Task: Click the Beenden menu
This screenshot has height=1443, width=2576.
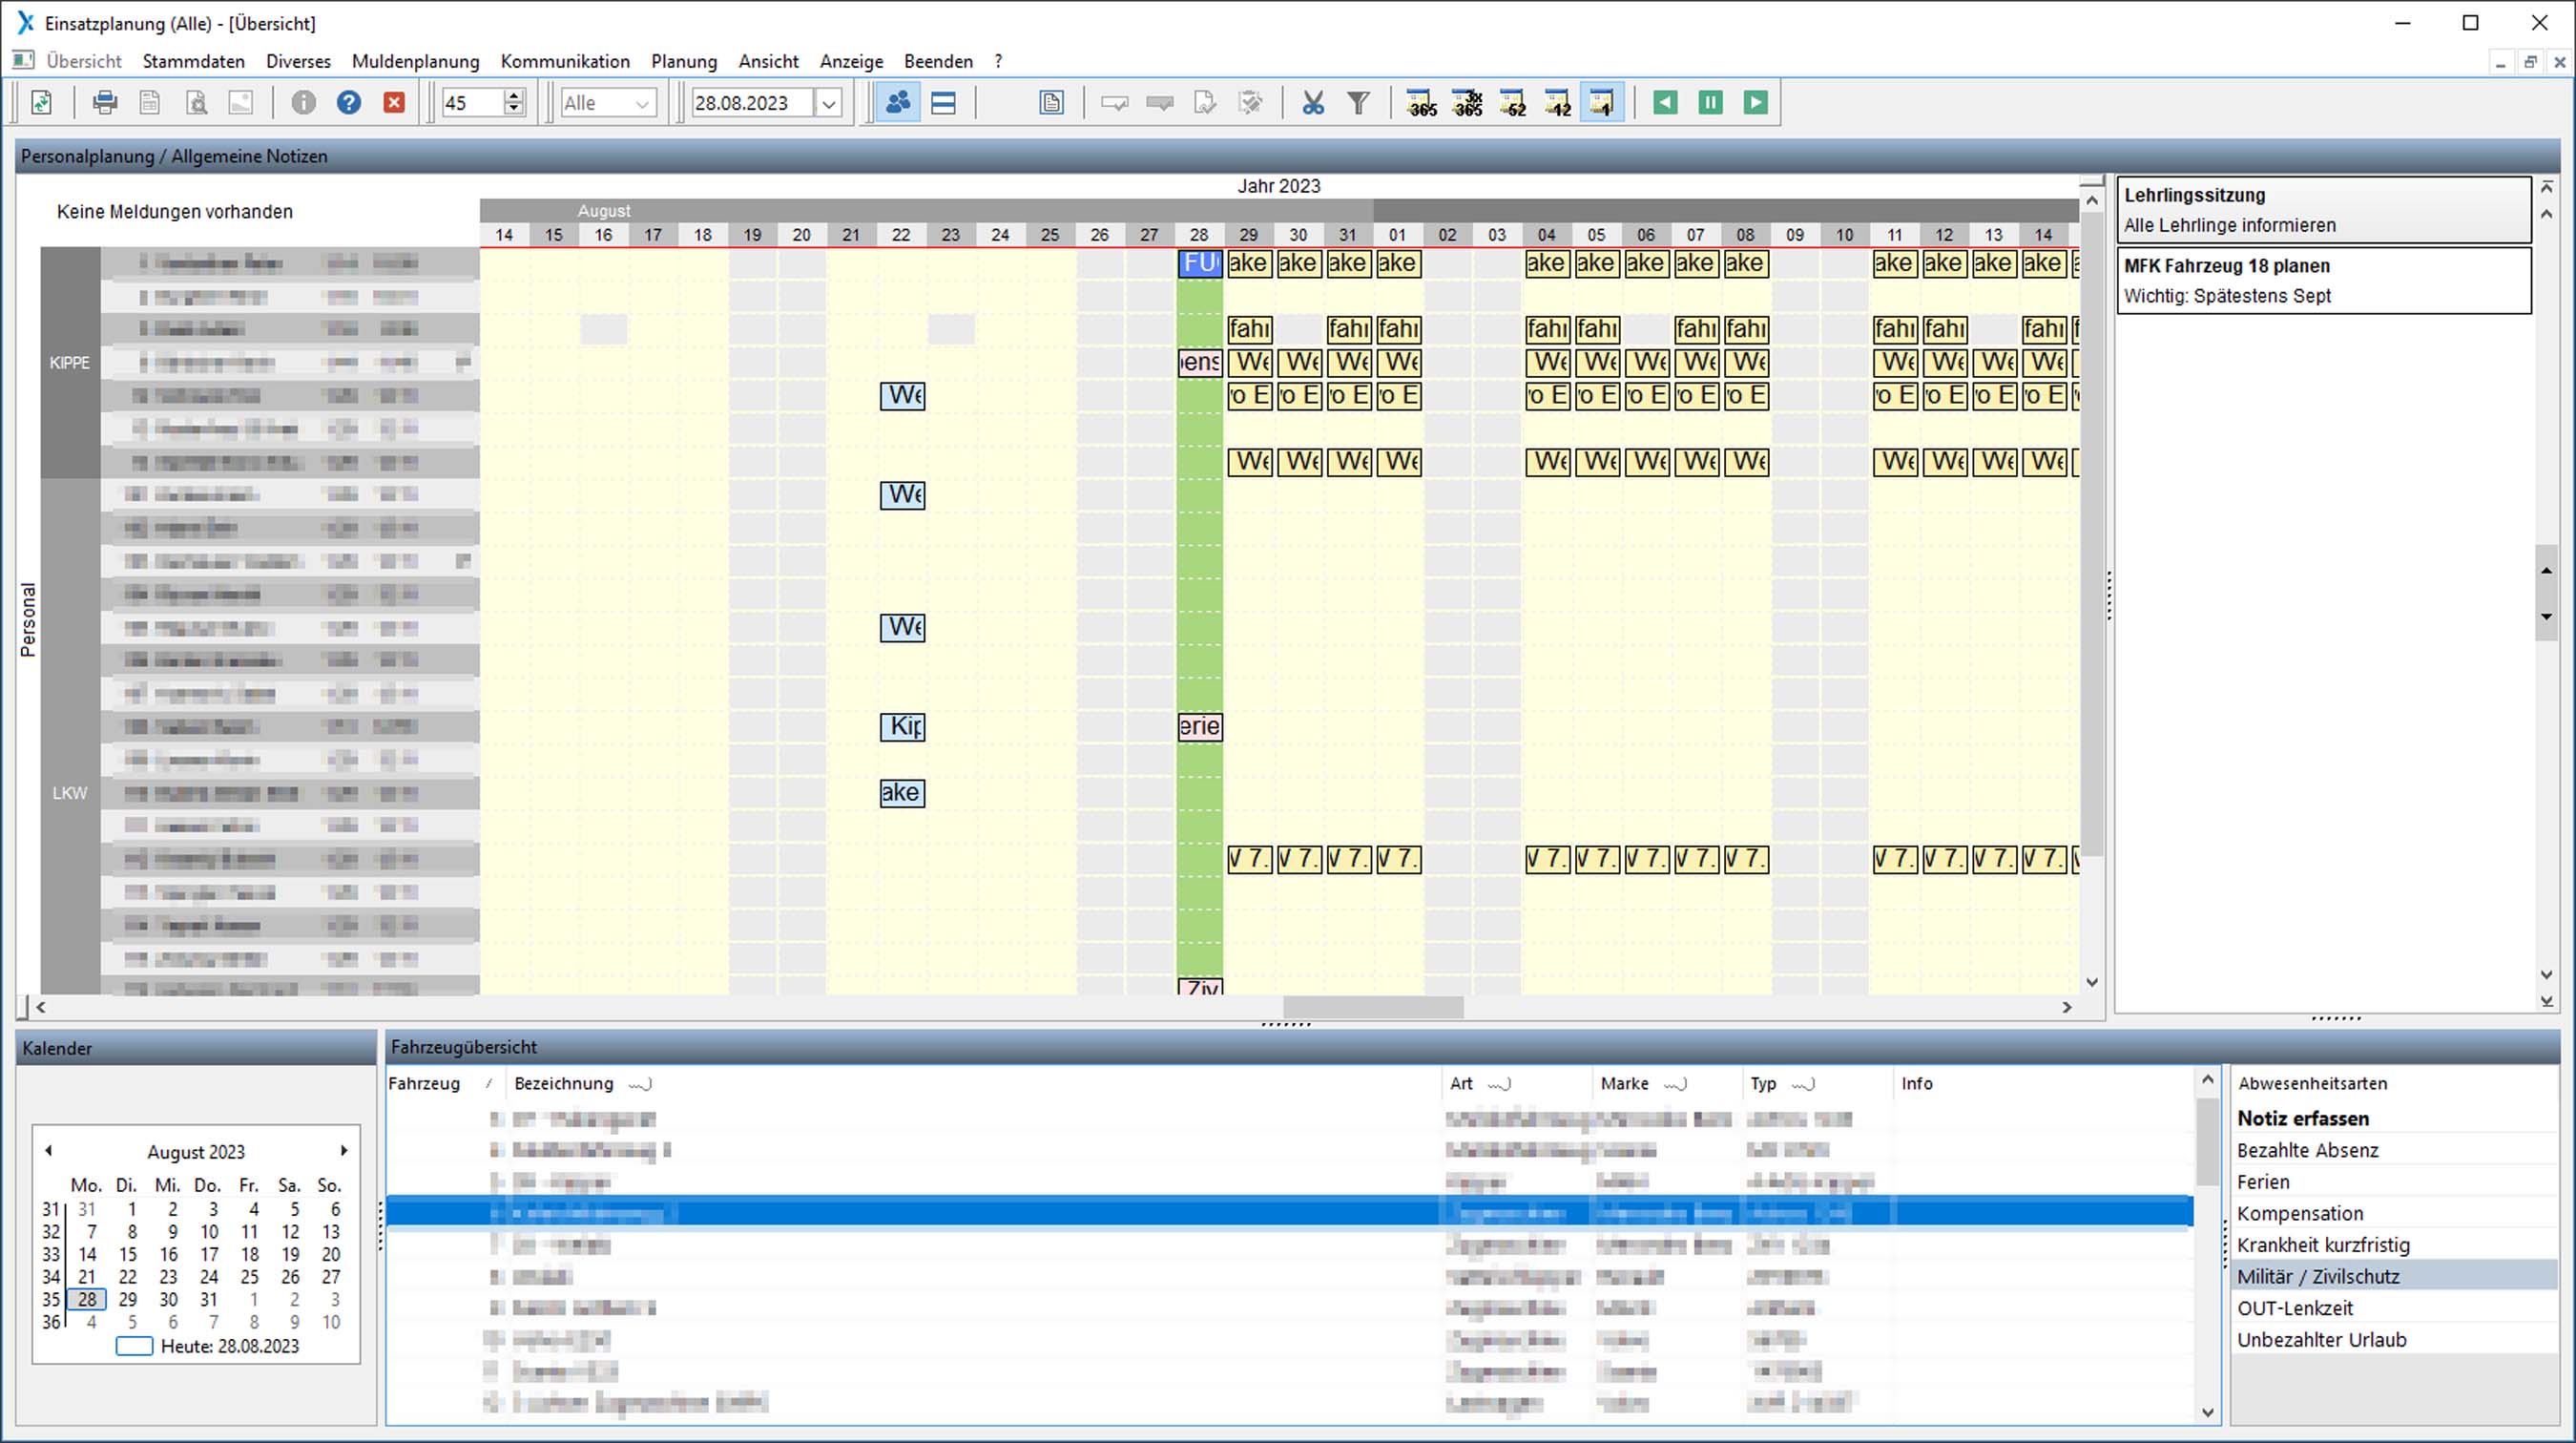Action: point(938,61)
